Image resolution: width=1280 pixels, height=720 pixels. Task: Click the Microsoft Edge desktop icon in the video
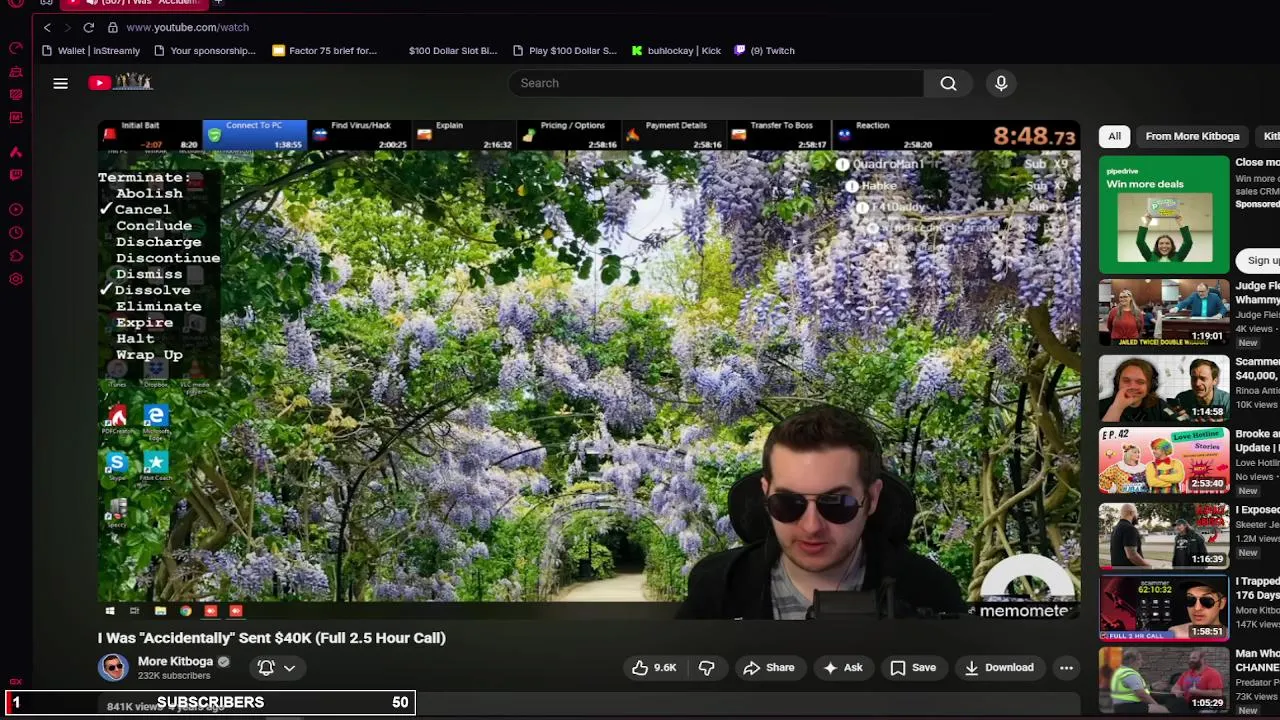point(155,420)
